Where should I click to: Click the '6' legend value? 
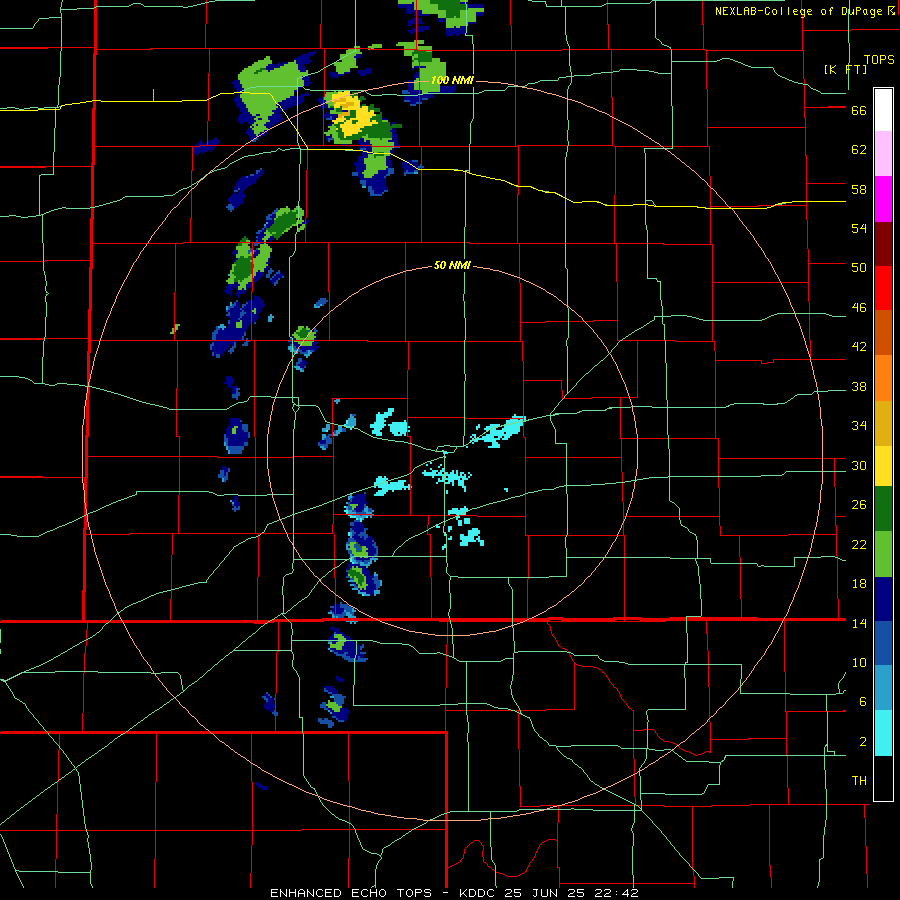click(x=863, y=702)
